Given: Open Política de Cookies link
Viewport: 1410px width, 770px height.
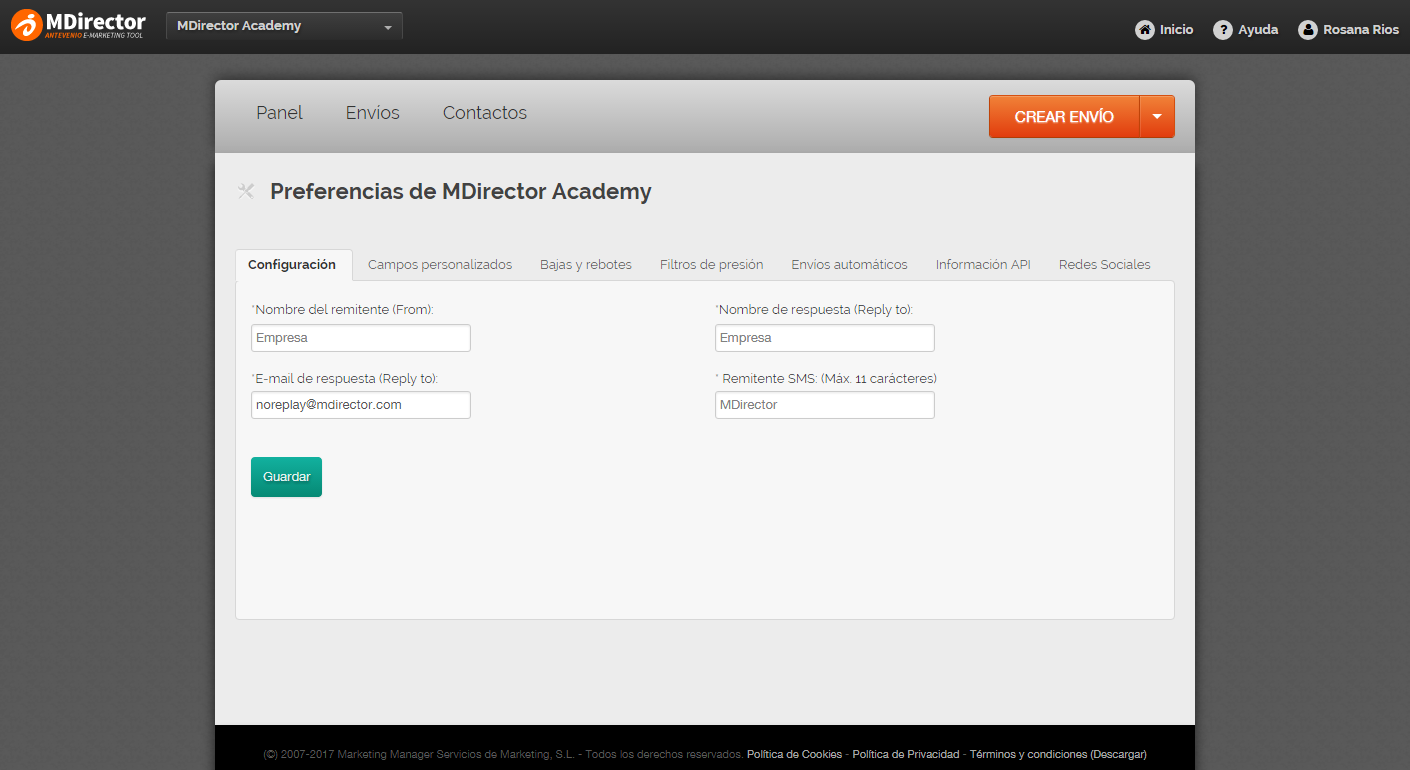Looking at the screenshot, I should tap(794, 754).
